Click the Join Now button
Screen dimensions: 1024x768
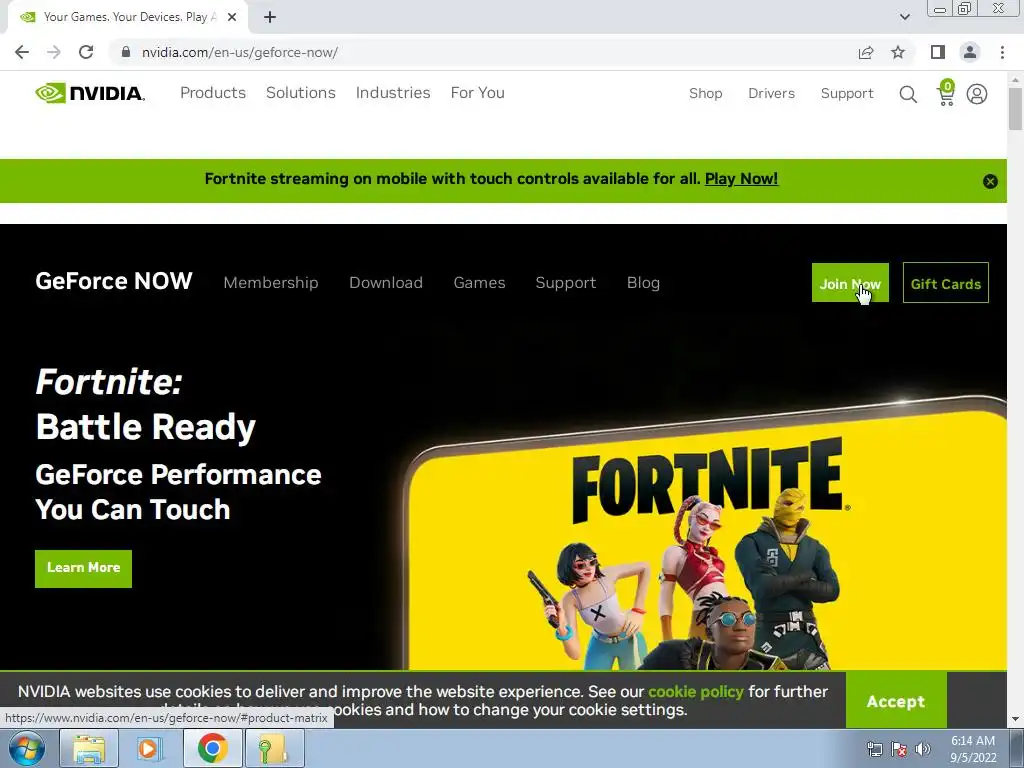tap(850, 283)
